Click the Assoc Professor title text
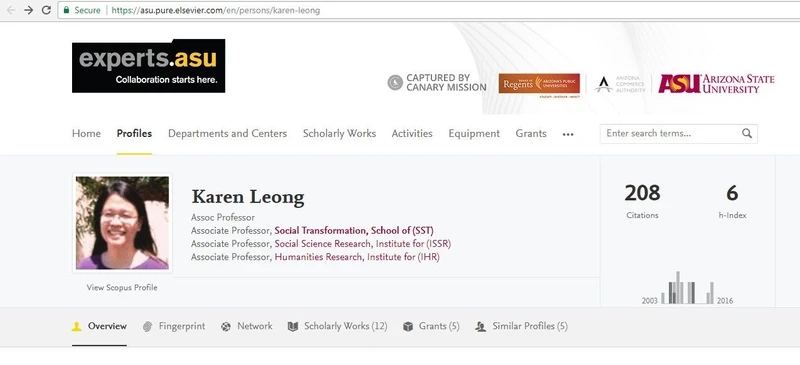This screenshot has height=365, width=800. 223,217
